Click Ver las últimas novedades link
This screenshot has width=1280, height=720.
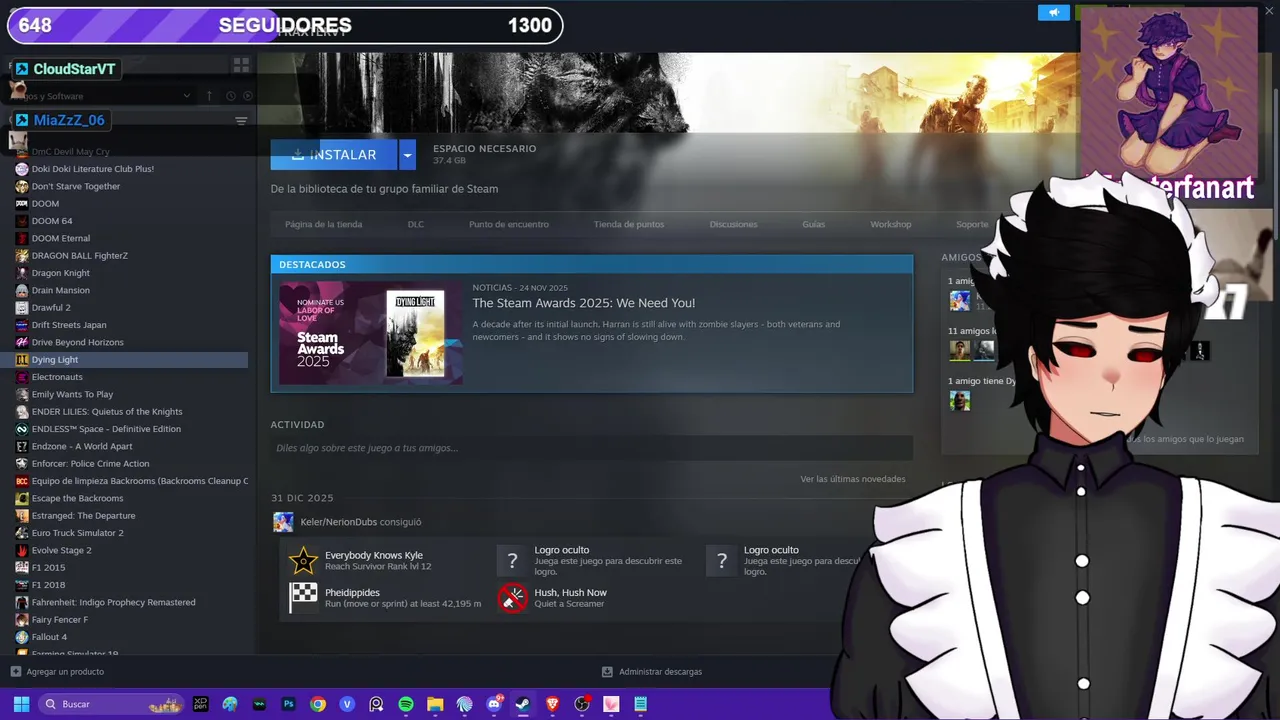pos(853,479)
